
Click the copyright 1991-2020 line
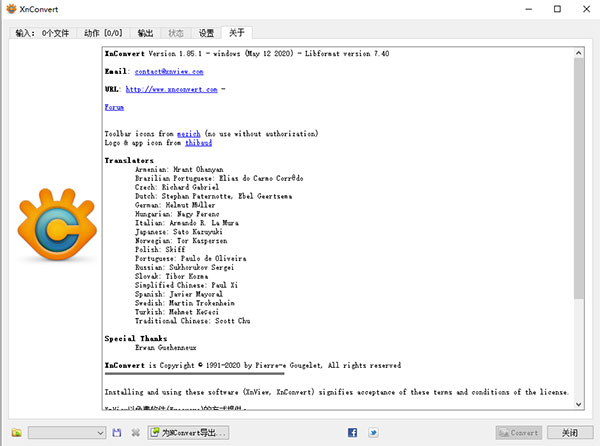253,365
